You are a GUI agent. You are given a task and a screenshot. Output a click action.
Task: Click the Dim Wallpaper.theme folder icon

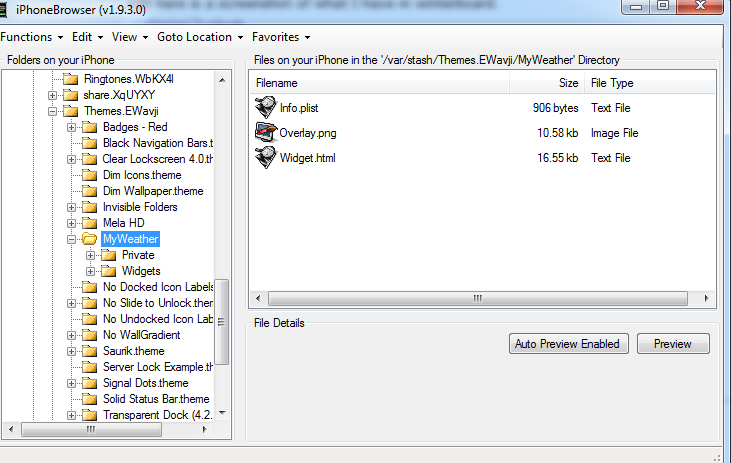(90, 191)
